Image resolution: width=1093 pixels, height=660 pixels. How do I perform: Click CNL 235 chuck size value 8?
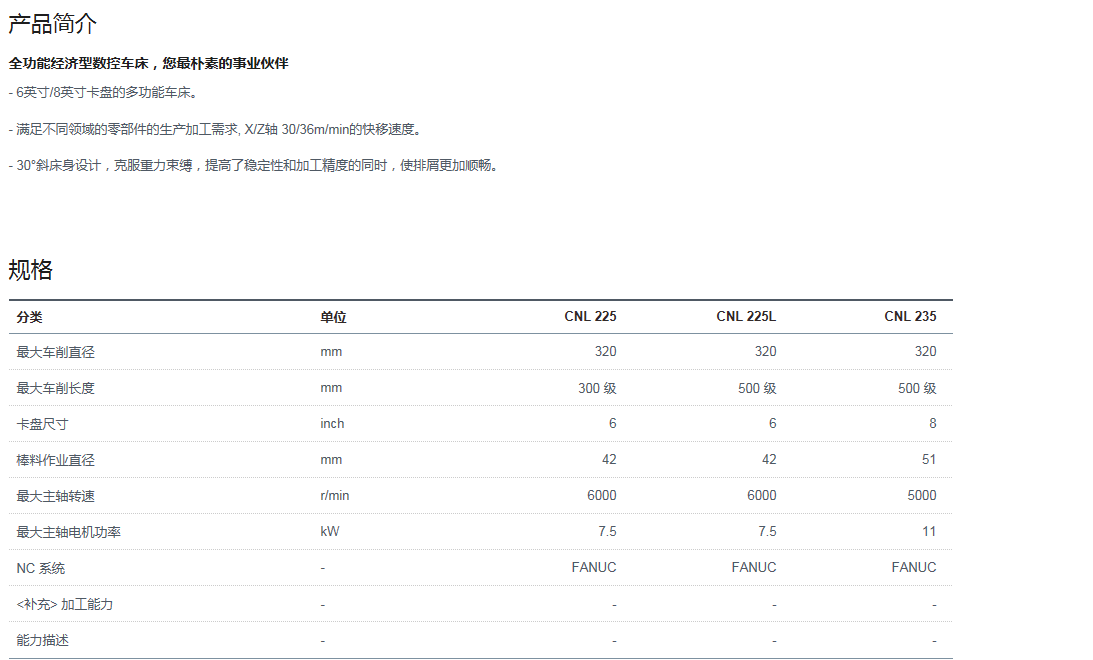pyautogui.click(x=933, y=424)
